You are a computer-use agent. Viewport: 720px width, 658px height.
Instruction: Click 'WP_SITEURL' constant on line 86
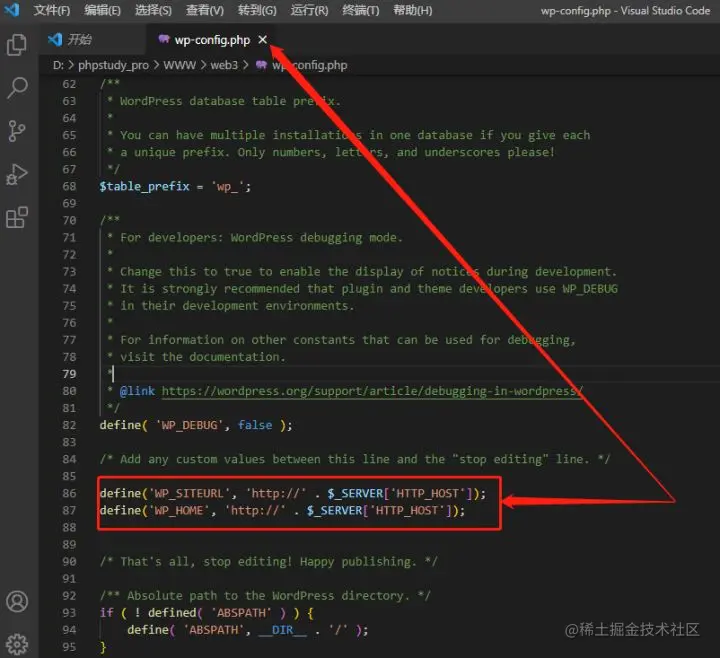tap(189, 494)
